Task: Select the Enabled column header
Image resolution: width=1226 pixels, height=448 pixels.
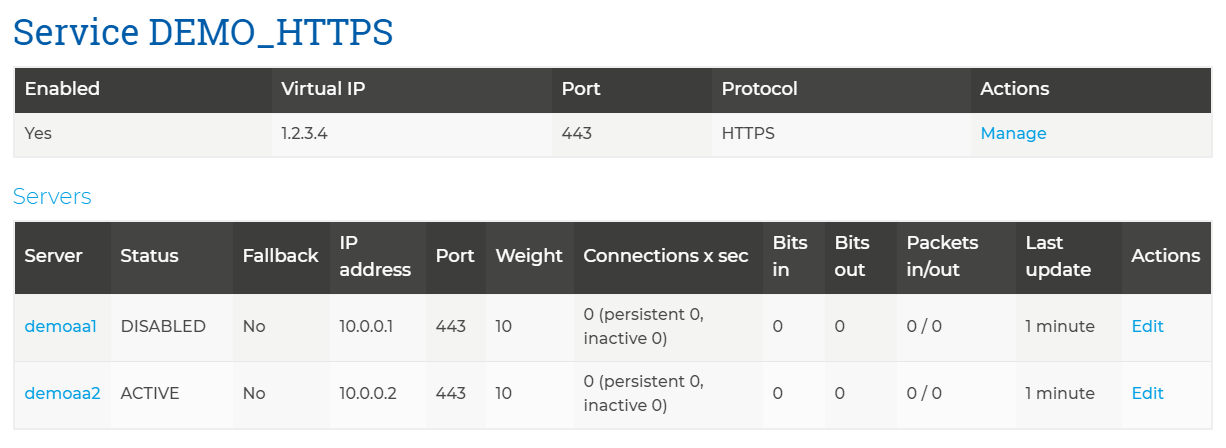Action: tap(62, 88)
